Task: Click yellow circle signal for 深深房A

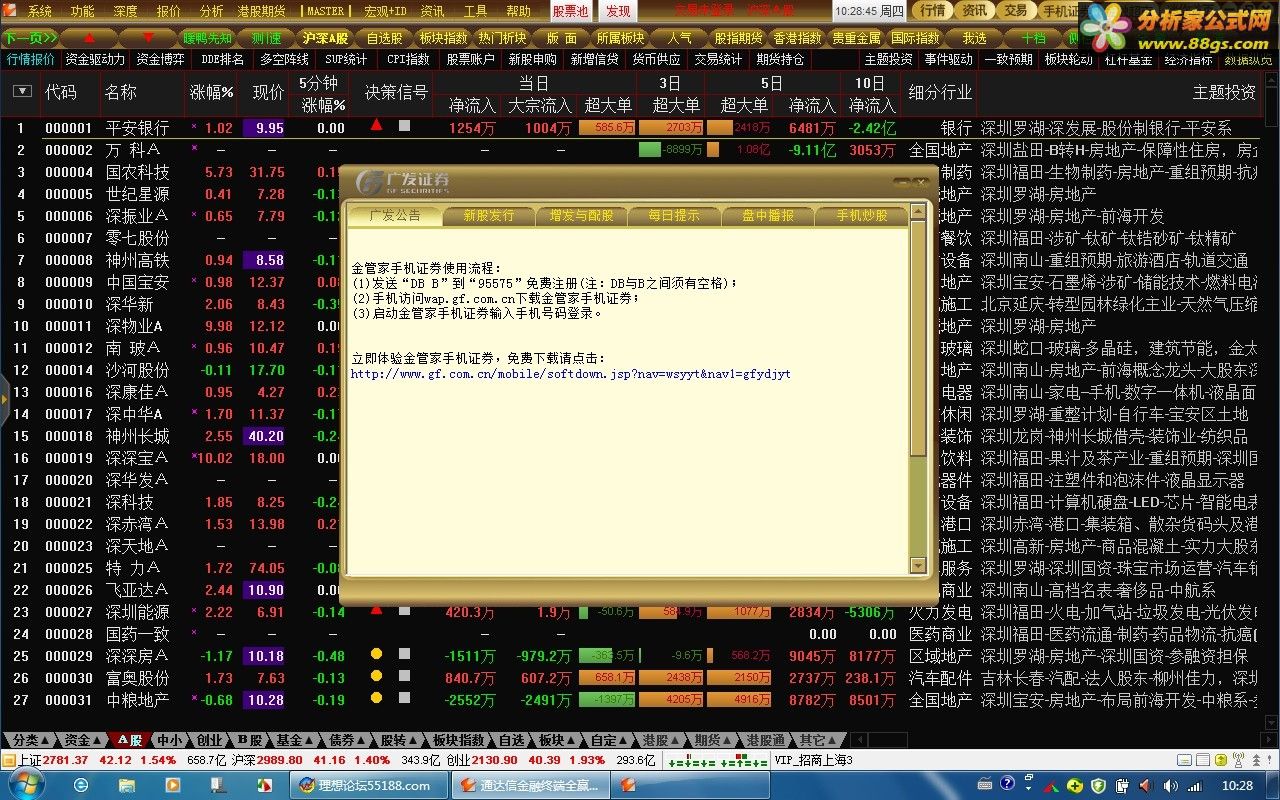Action: [376, 654]
